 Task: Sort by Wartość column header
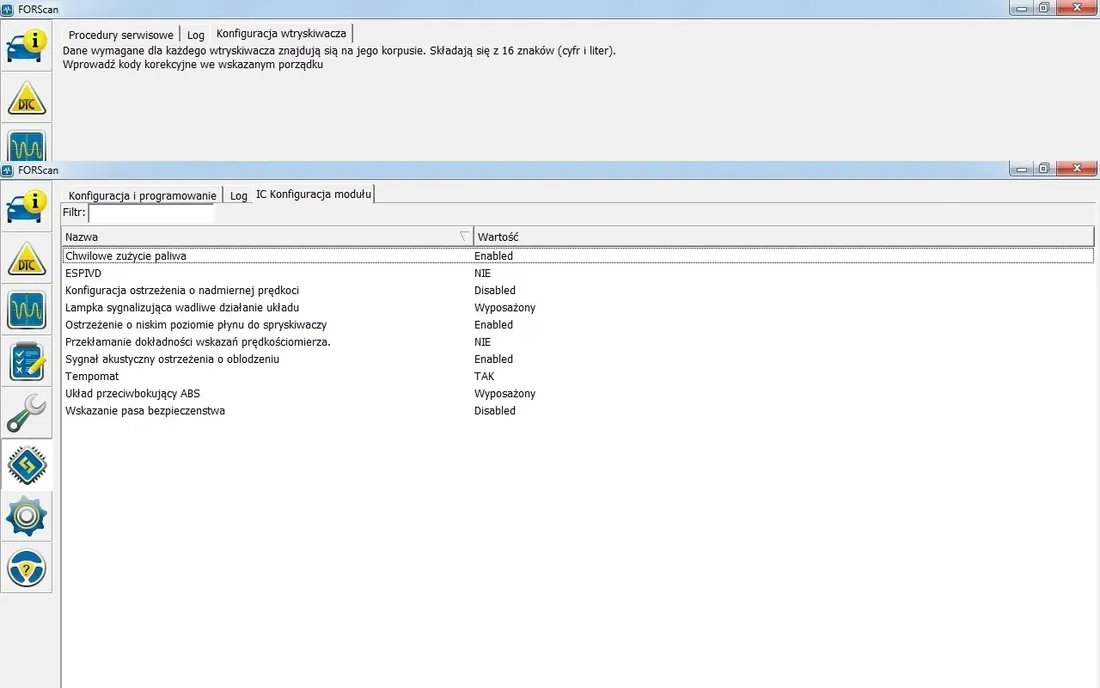[784, 236]
